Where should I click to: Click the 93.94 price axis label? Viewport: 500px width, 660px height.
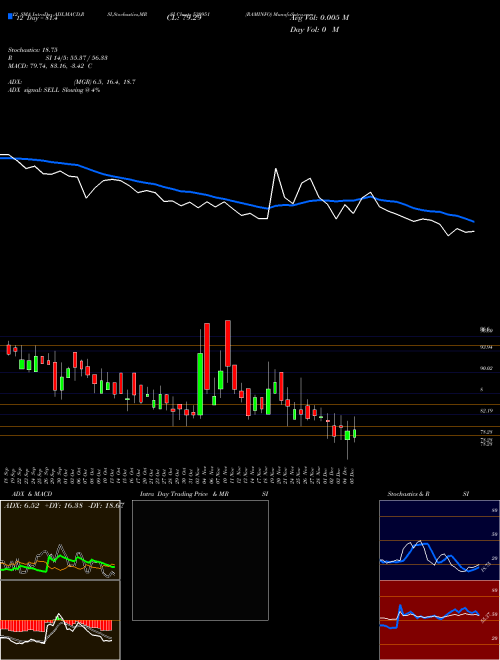pyautogui.click(x=487, y=347)
